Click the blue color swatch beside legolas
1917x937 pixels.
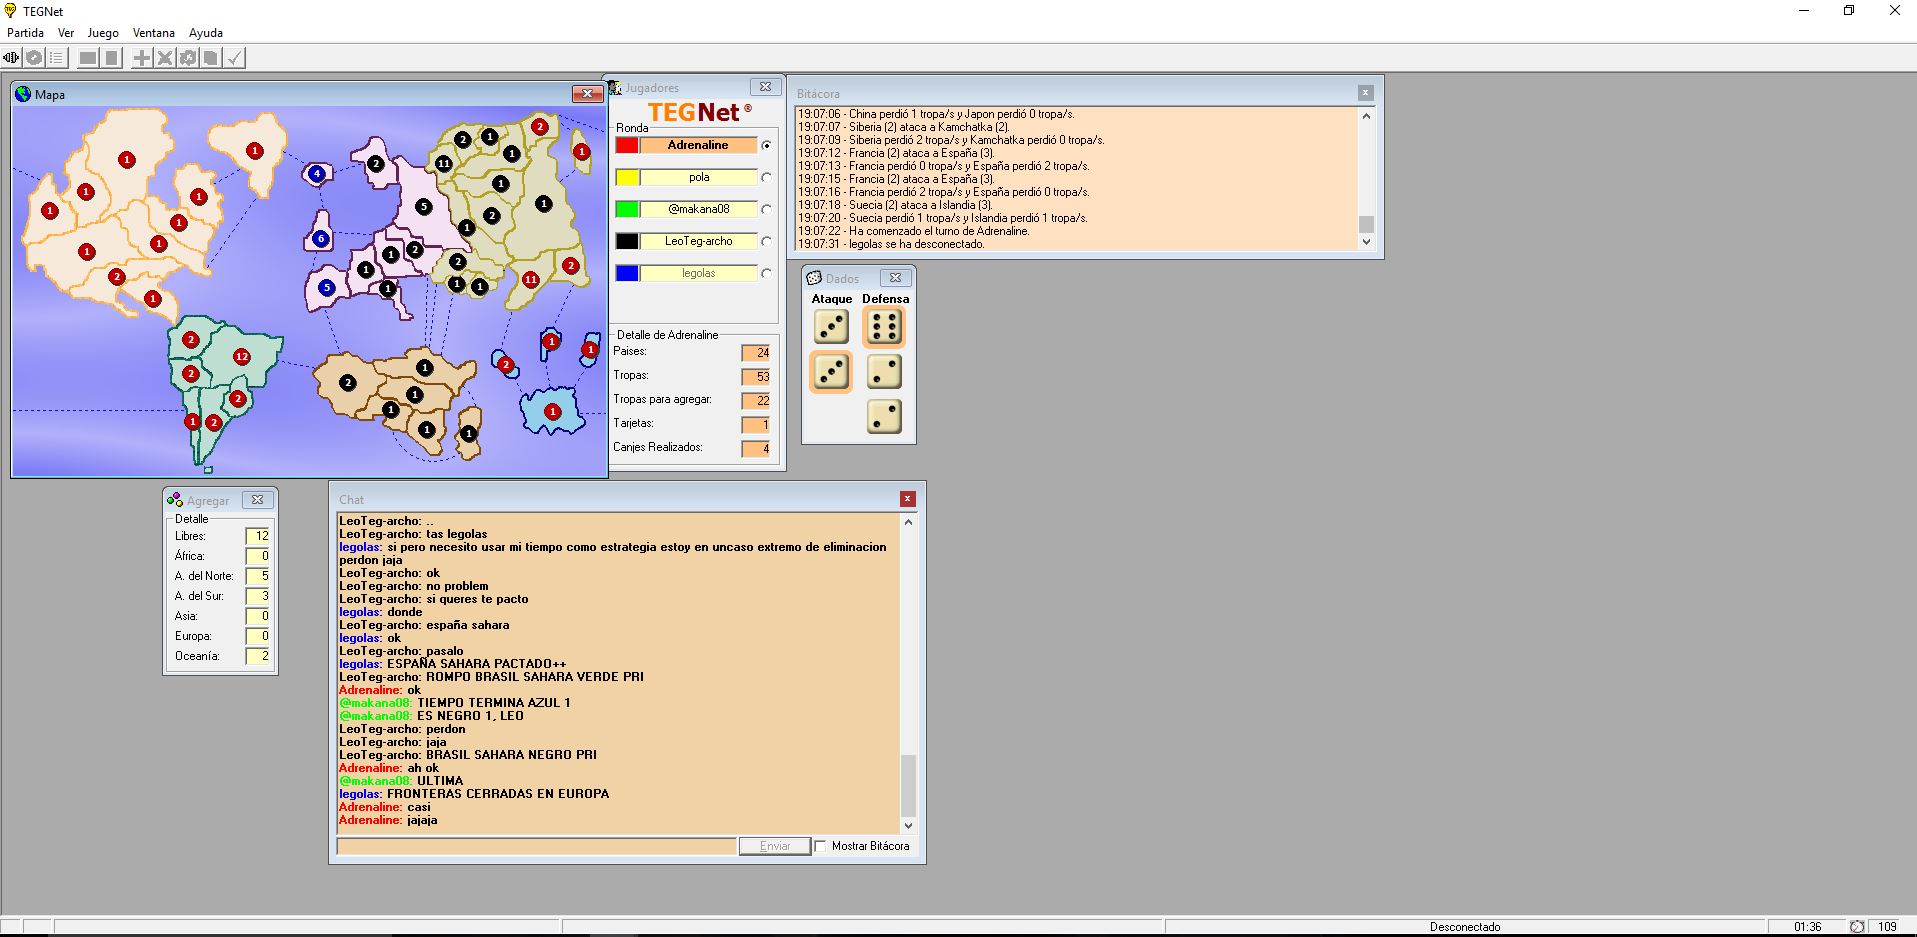tap(627, 273)
